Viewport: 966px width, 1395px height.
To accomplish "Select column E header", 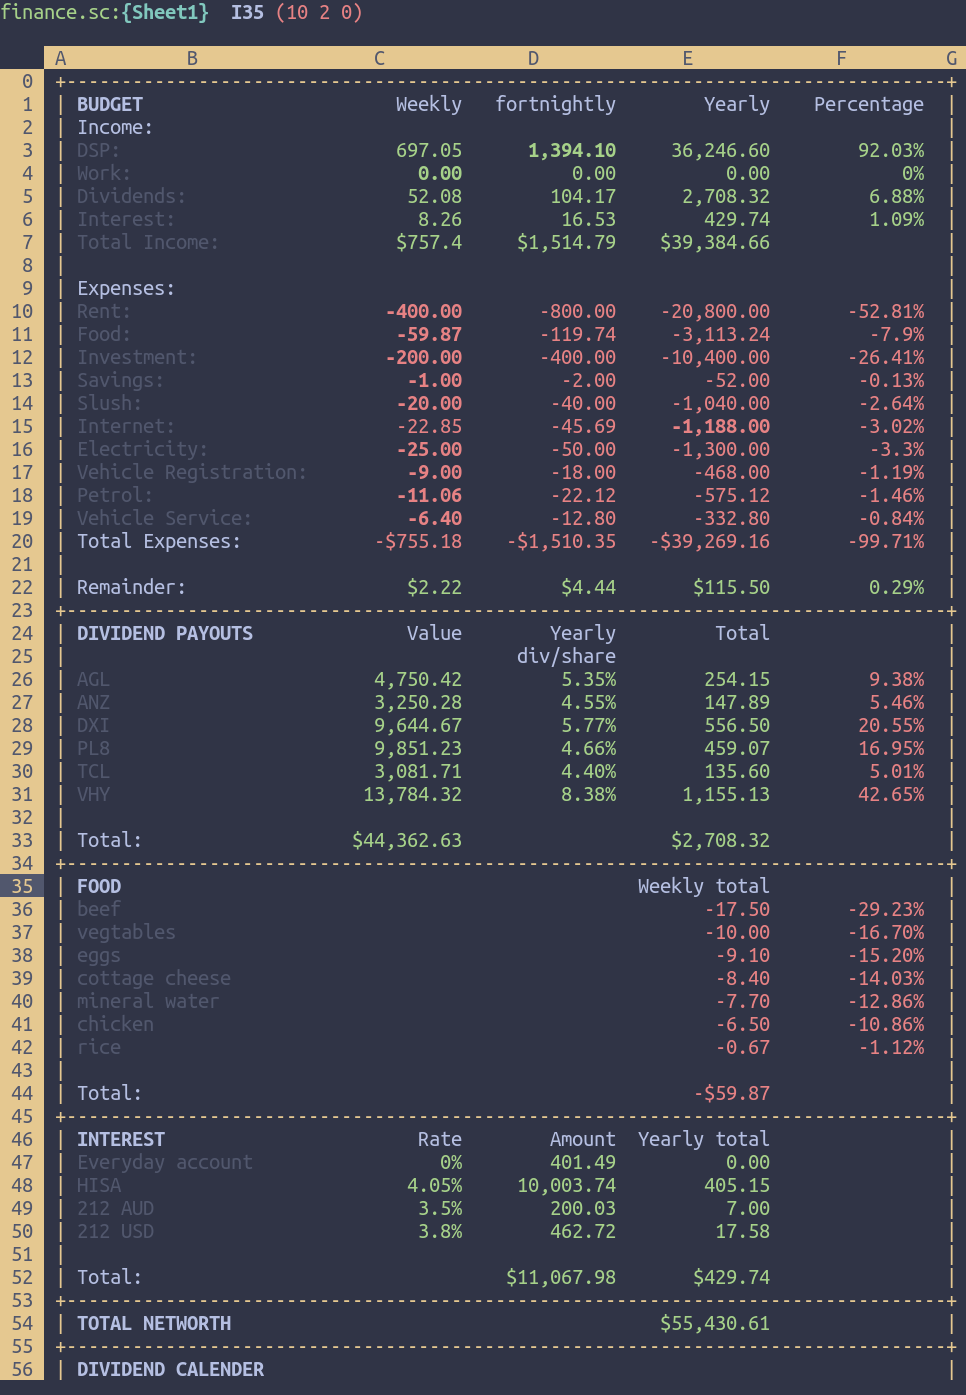I will pyautogui.click(x=687, y=58).
